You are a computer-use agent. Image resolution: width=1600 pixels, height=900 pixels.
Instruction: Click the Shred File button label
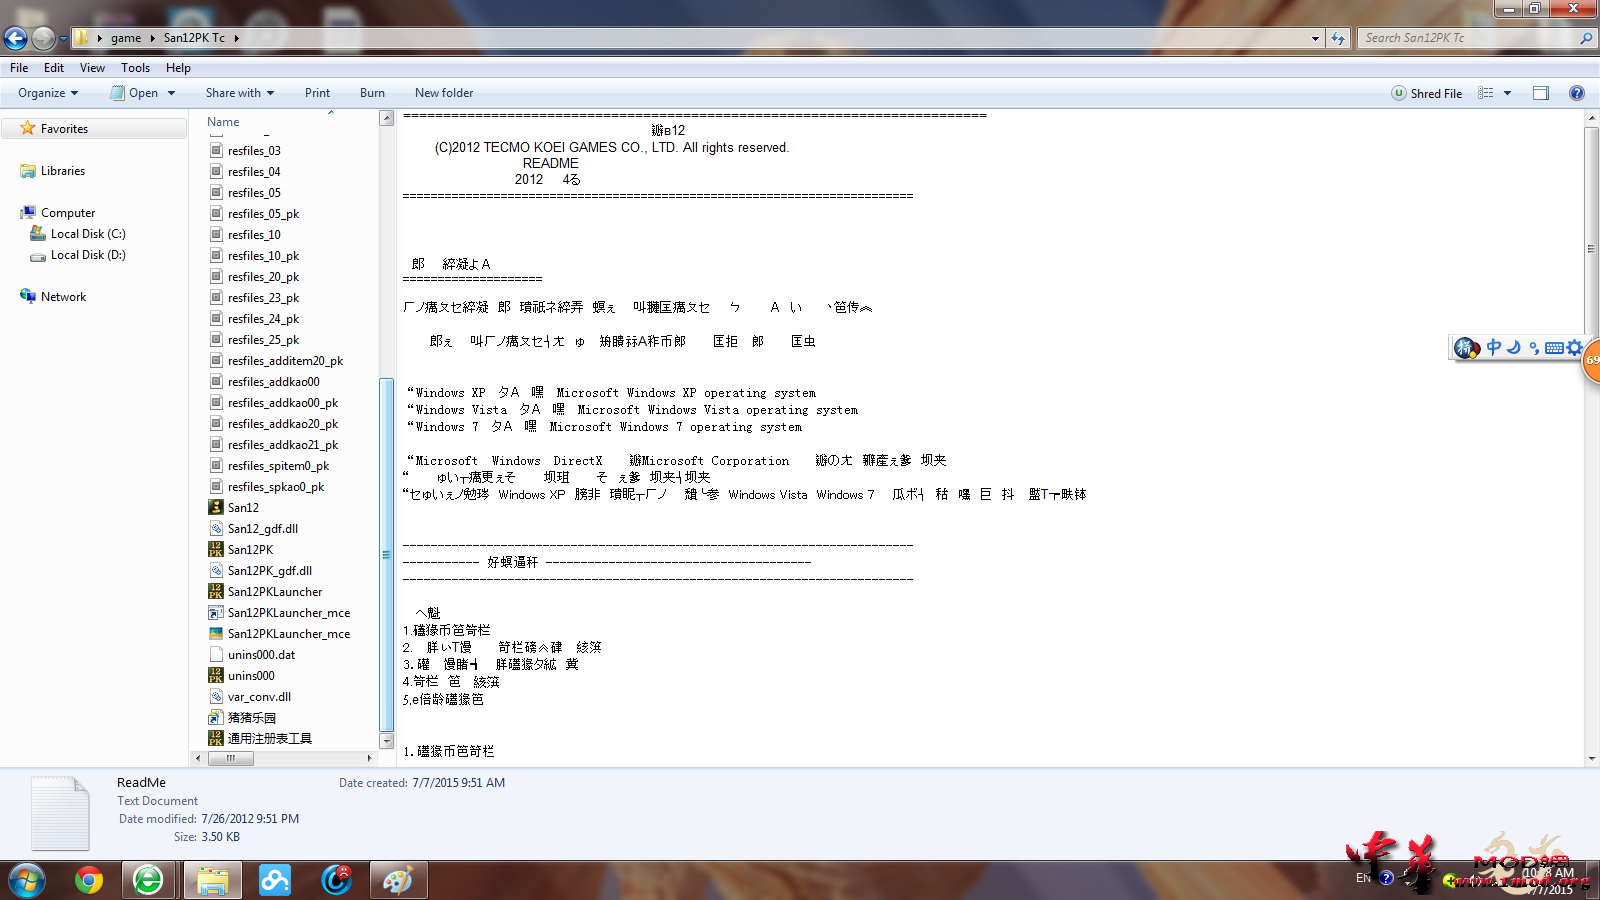tap(1436, 93)
